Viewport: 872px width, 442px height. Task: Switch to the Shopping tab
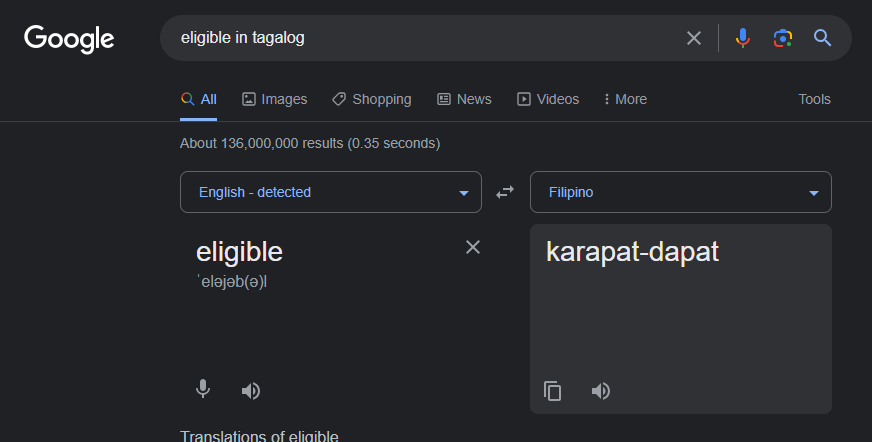tap(371, 99)
